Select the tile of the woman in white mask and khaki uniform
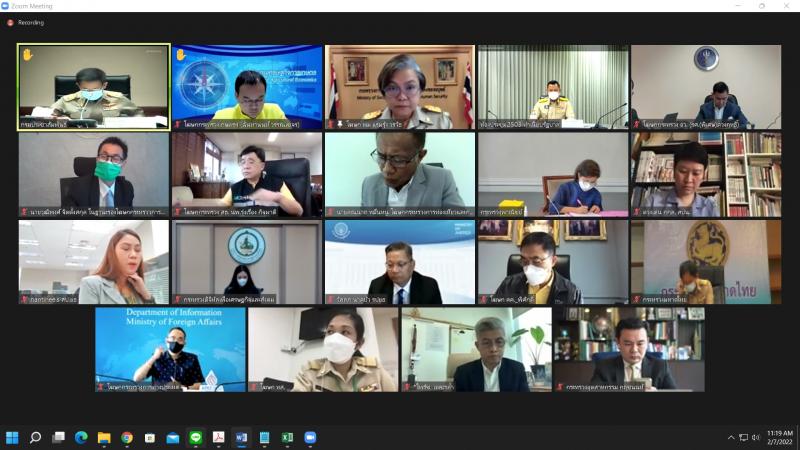800x450 pixels. [x=323, y=349]
